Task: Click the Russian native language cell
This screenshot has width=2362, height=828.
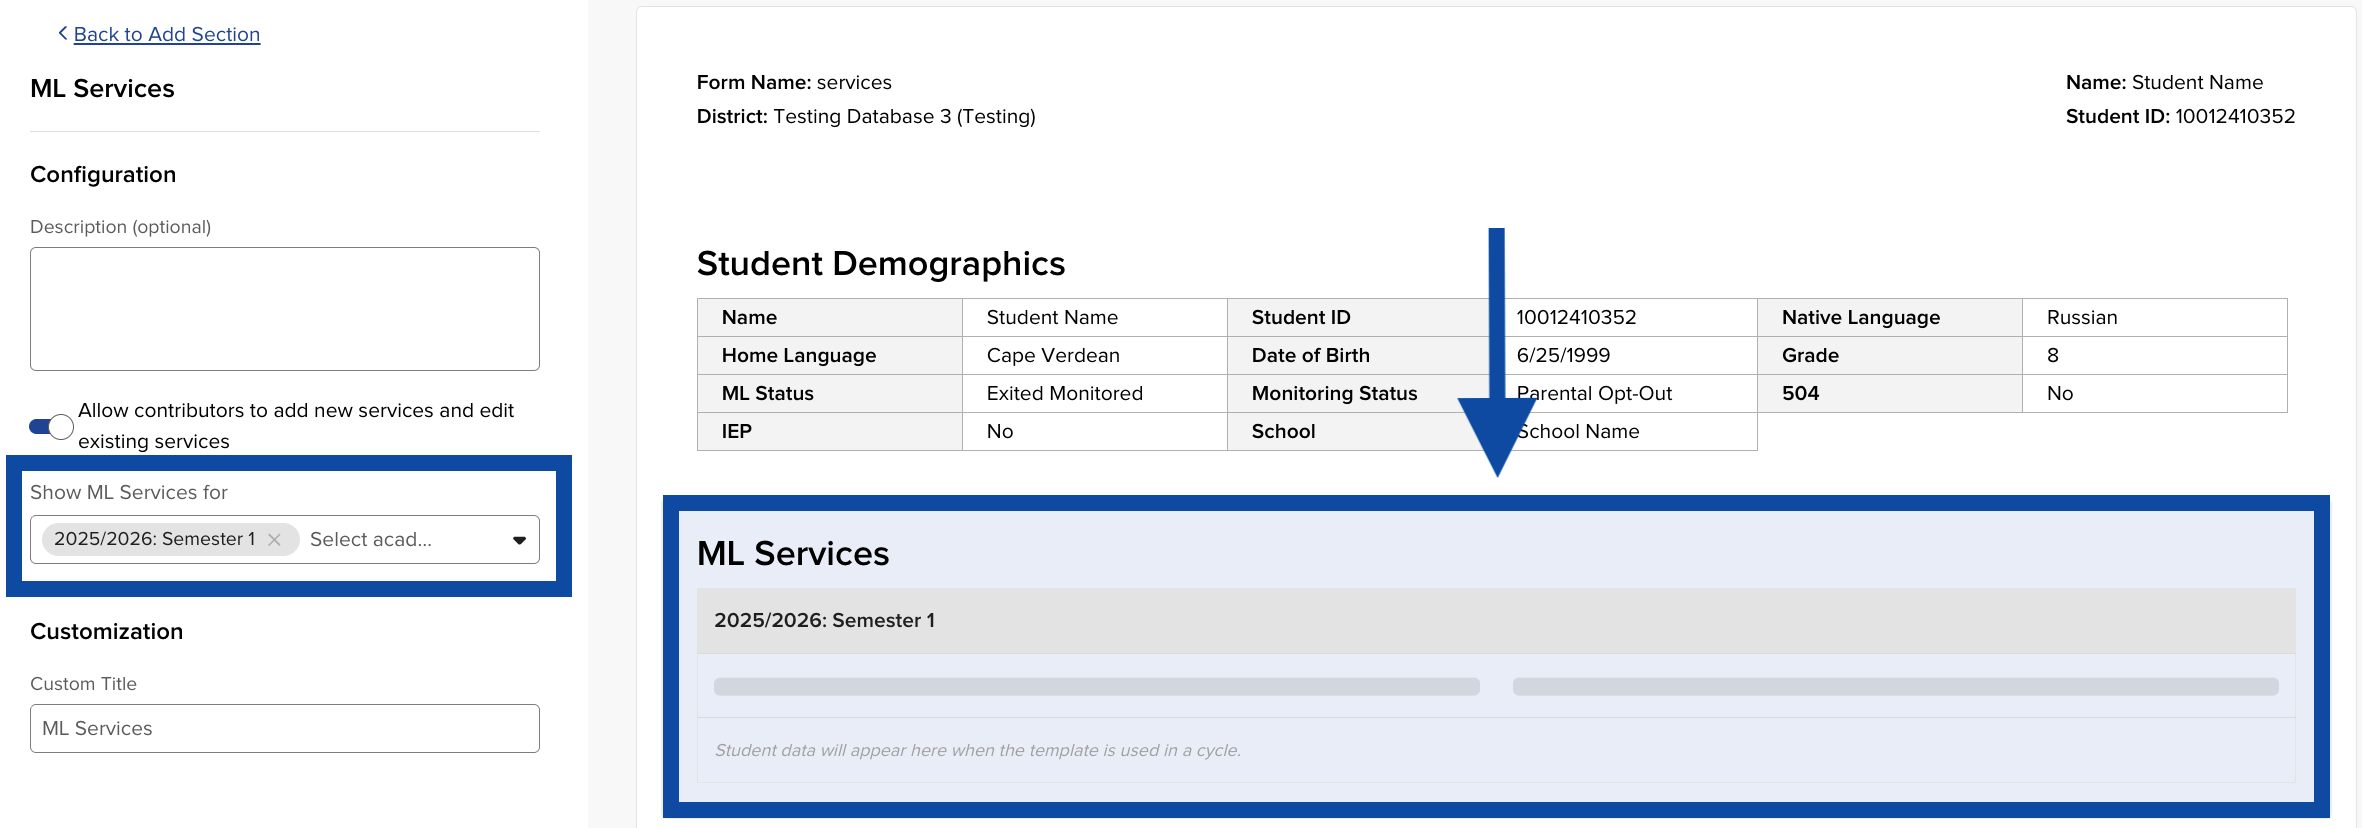Action: (2155, 317)
